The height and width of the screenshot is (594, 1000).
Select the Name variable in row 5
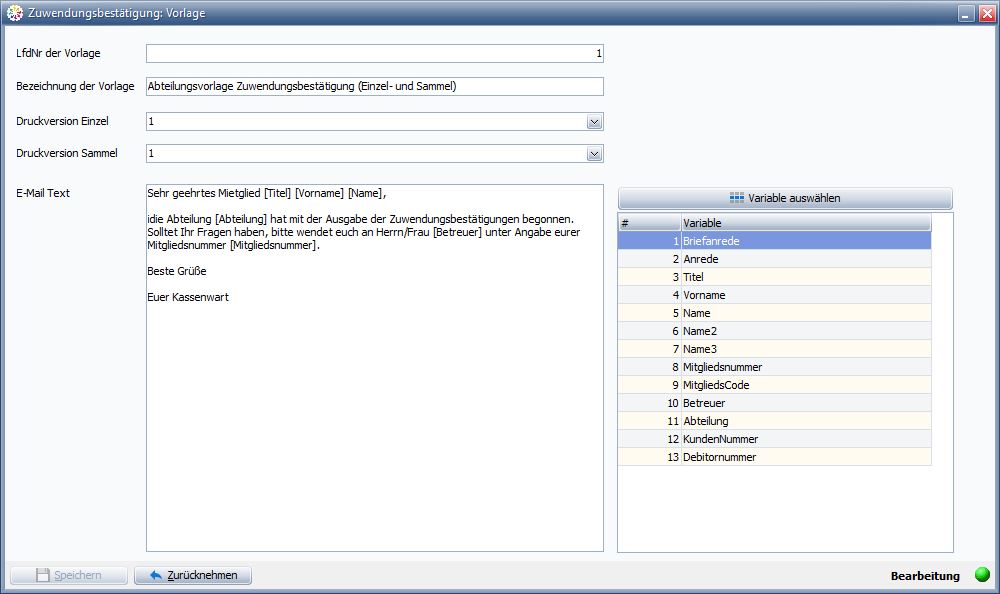point(774,313)
